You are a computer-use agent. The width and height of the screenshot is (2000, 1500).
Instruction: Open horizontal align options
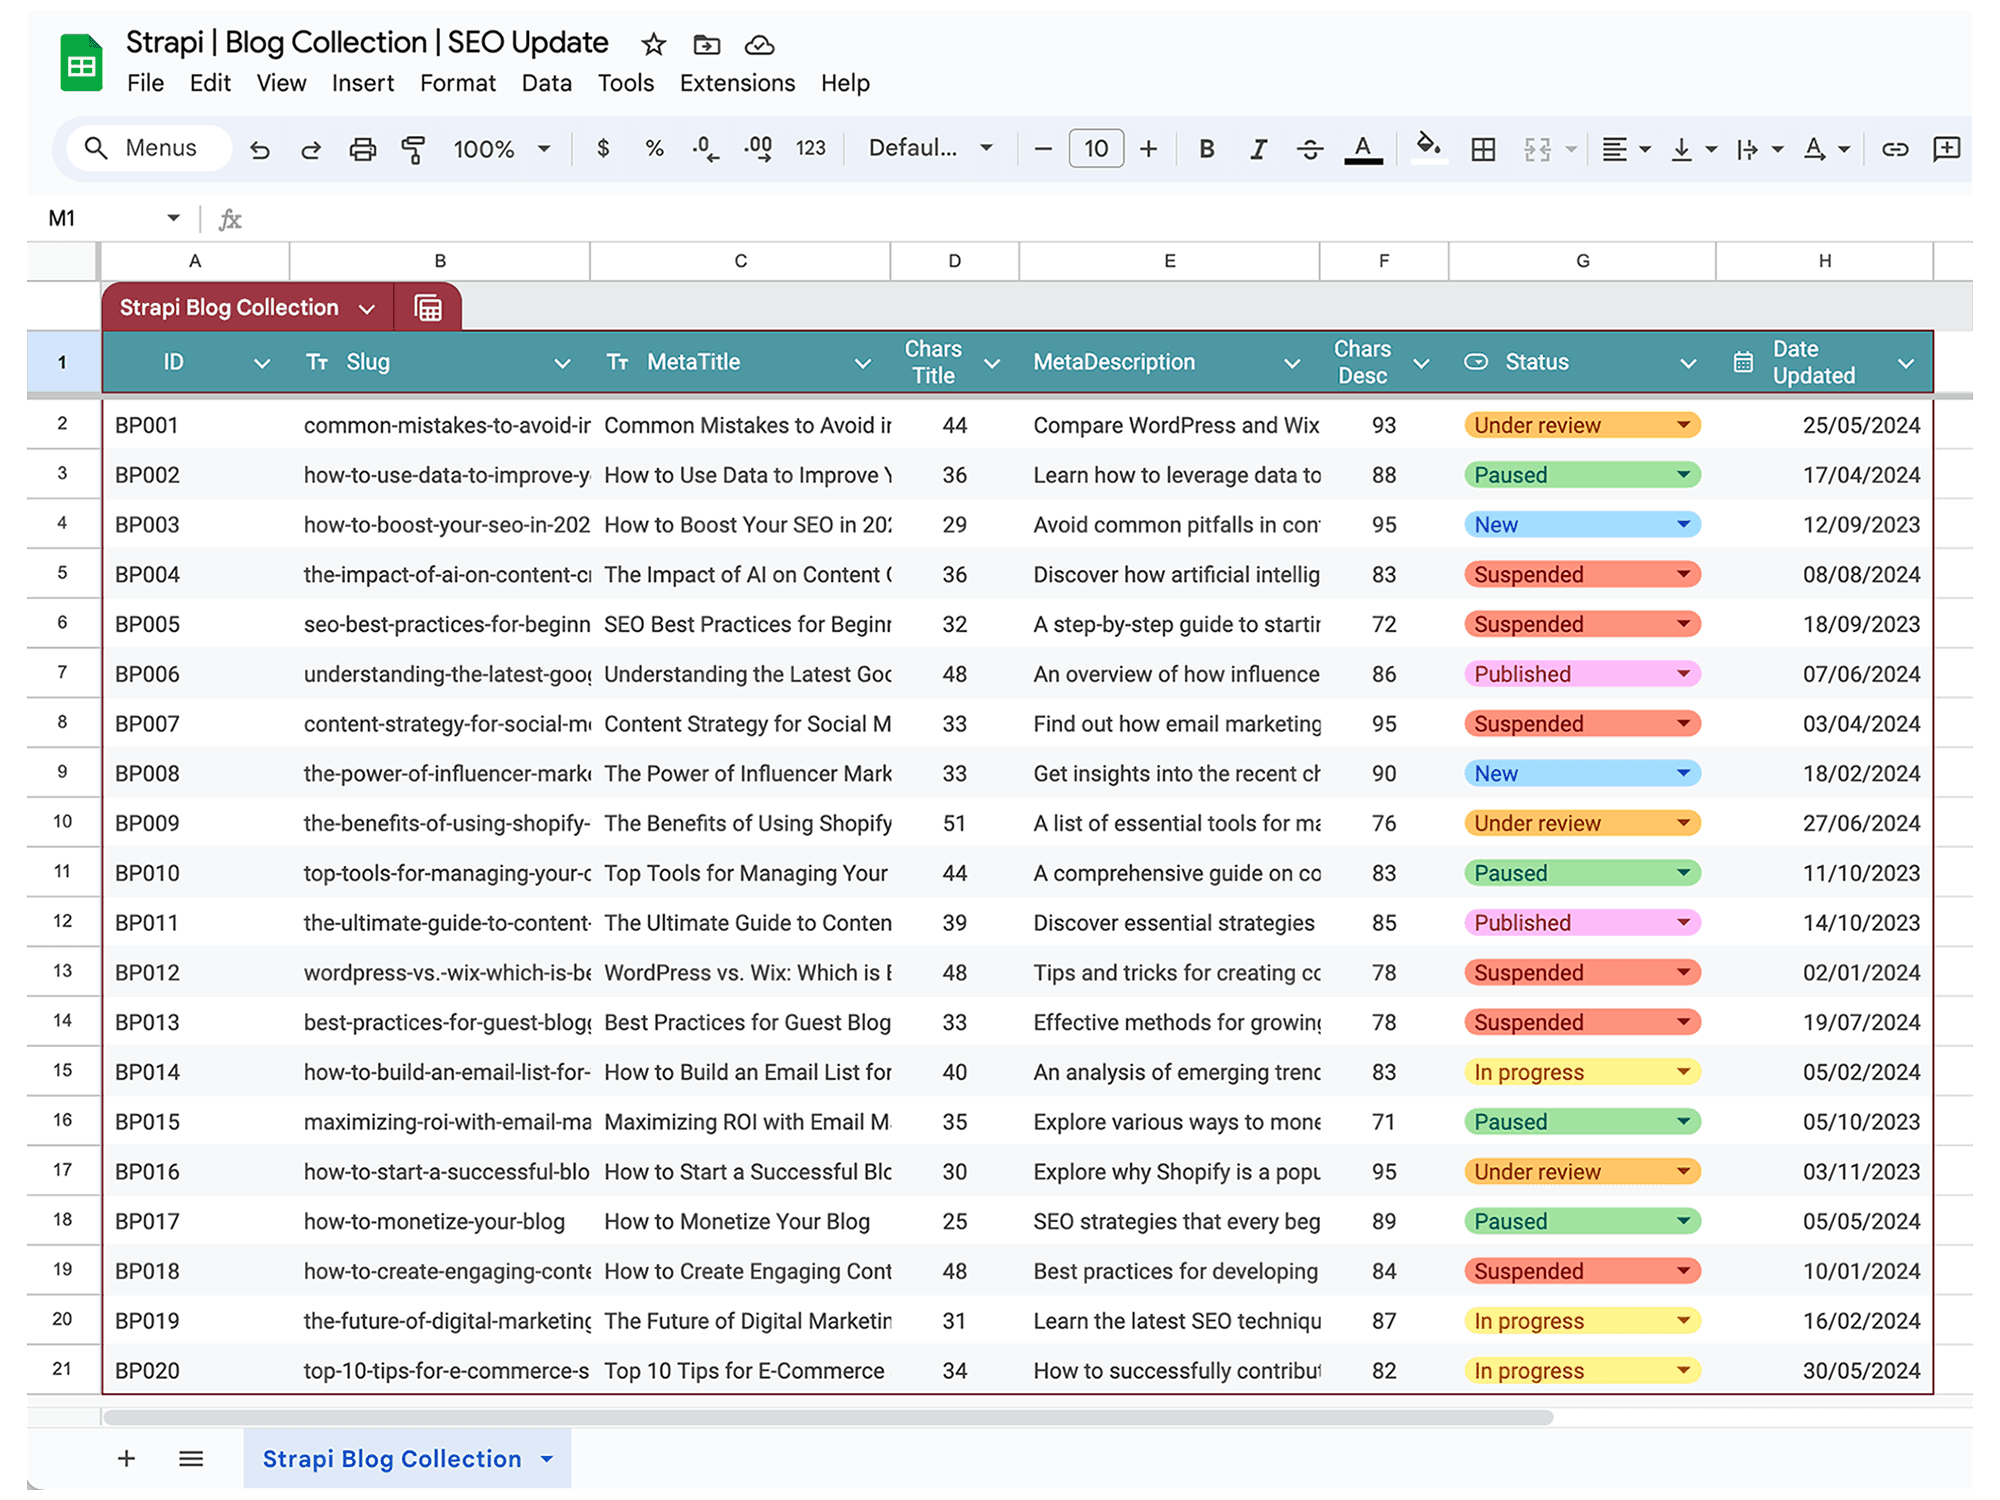1624,149
